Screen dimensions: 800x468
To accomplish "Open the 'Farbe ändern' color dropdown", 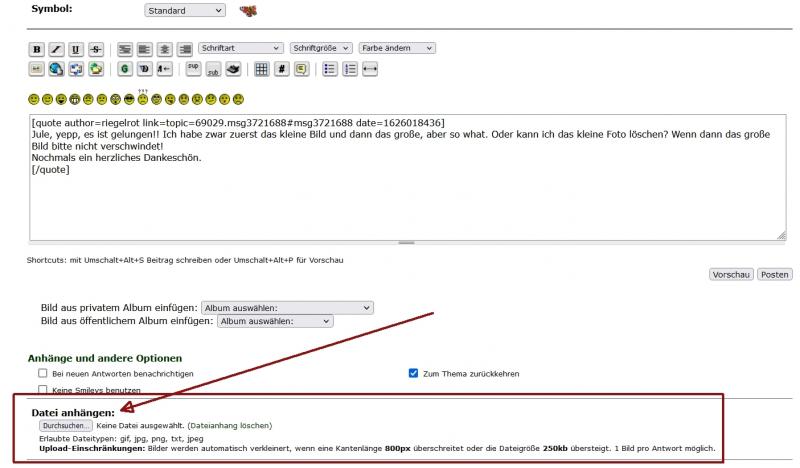I will click(397, 47).
